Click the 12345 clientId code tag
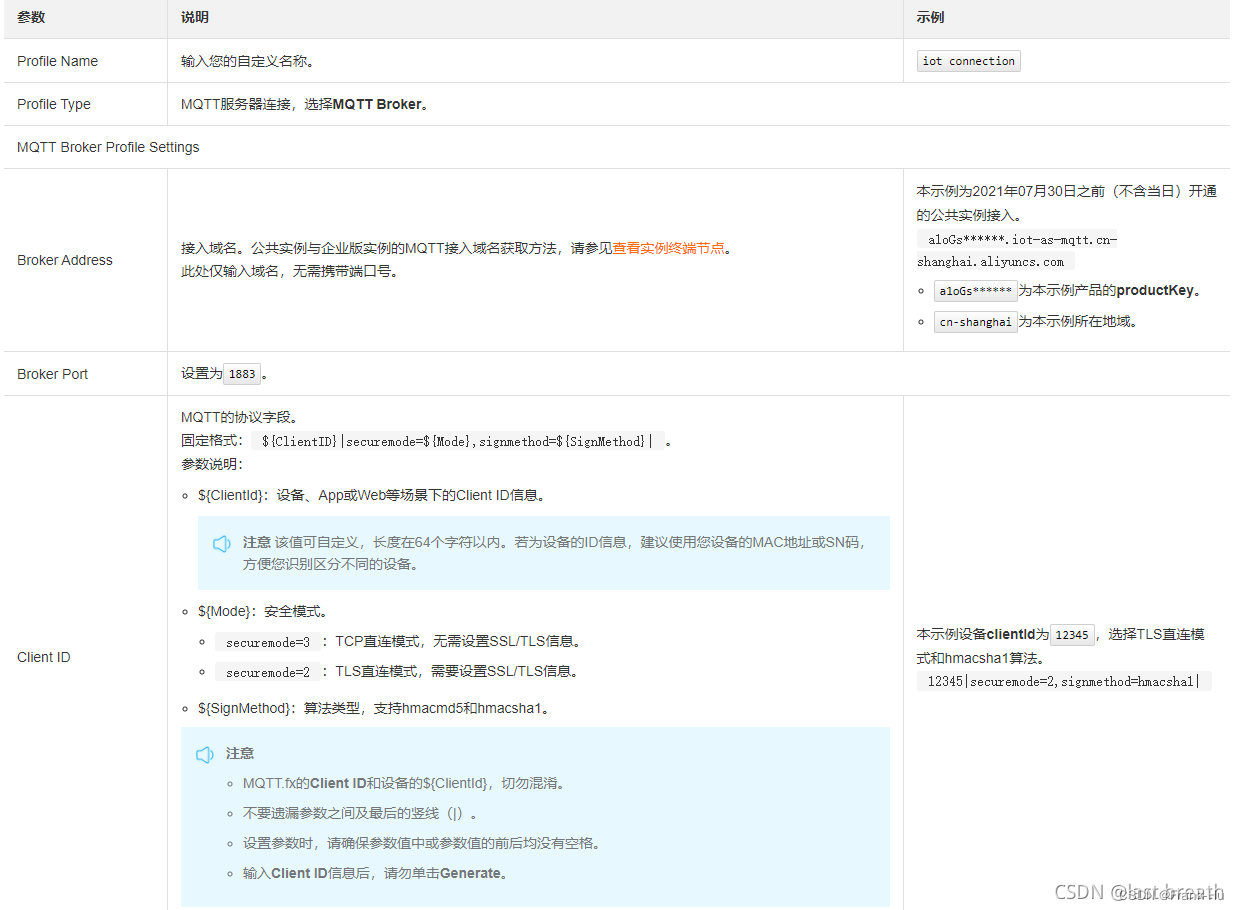 pyautogui.click(x=1072, y=635)
